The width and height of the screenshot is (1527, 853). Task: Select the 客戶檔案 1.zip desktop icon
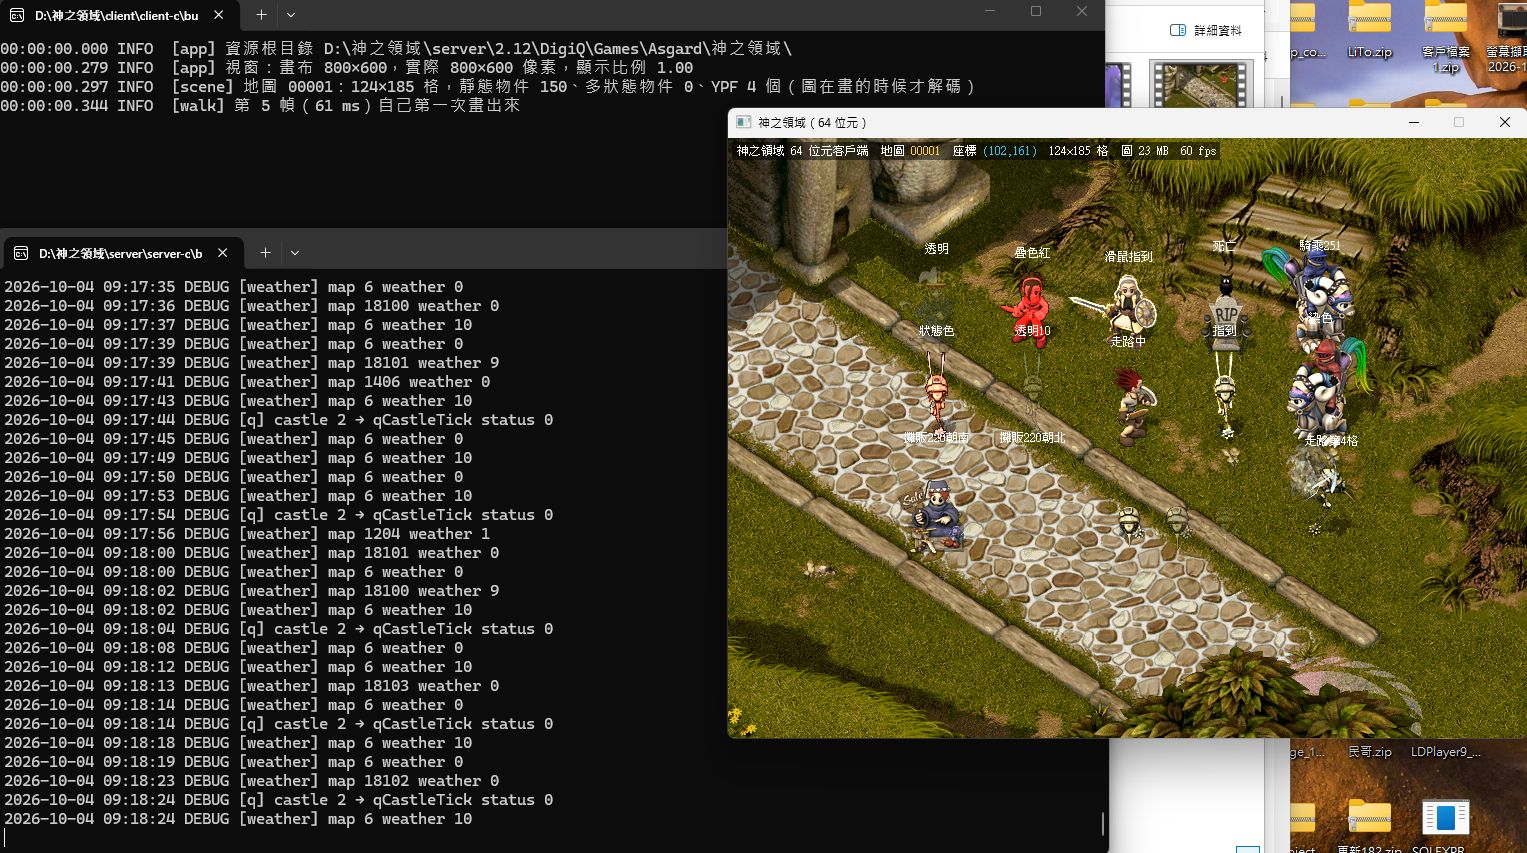tap(1445, 38)
